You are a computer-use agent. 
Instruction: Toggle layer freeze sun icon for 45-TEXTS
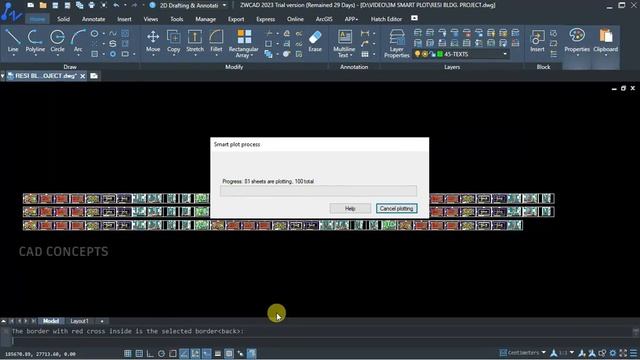point(424,54)
